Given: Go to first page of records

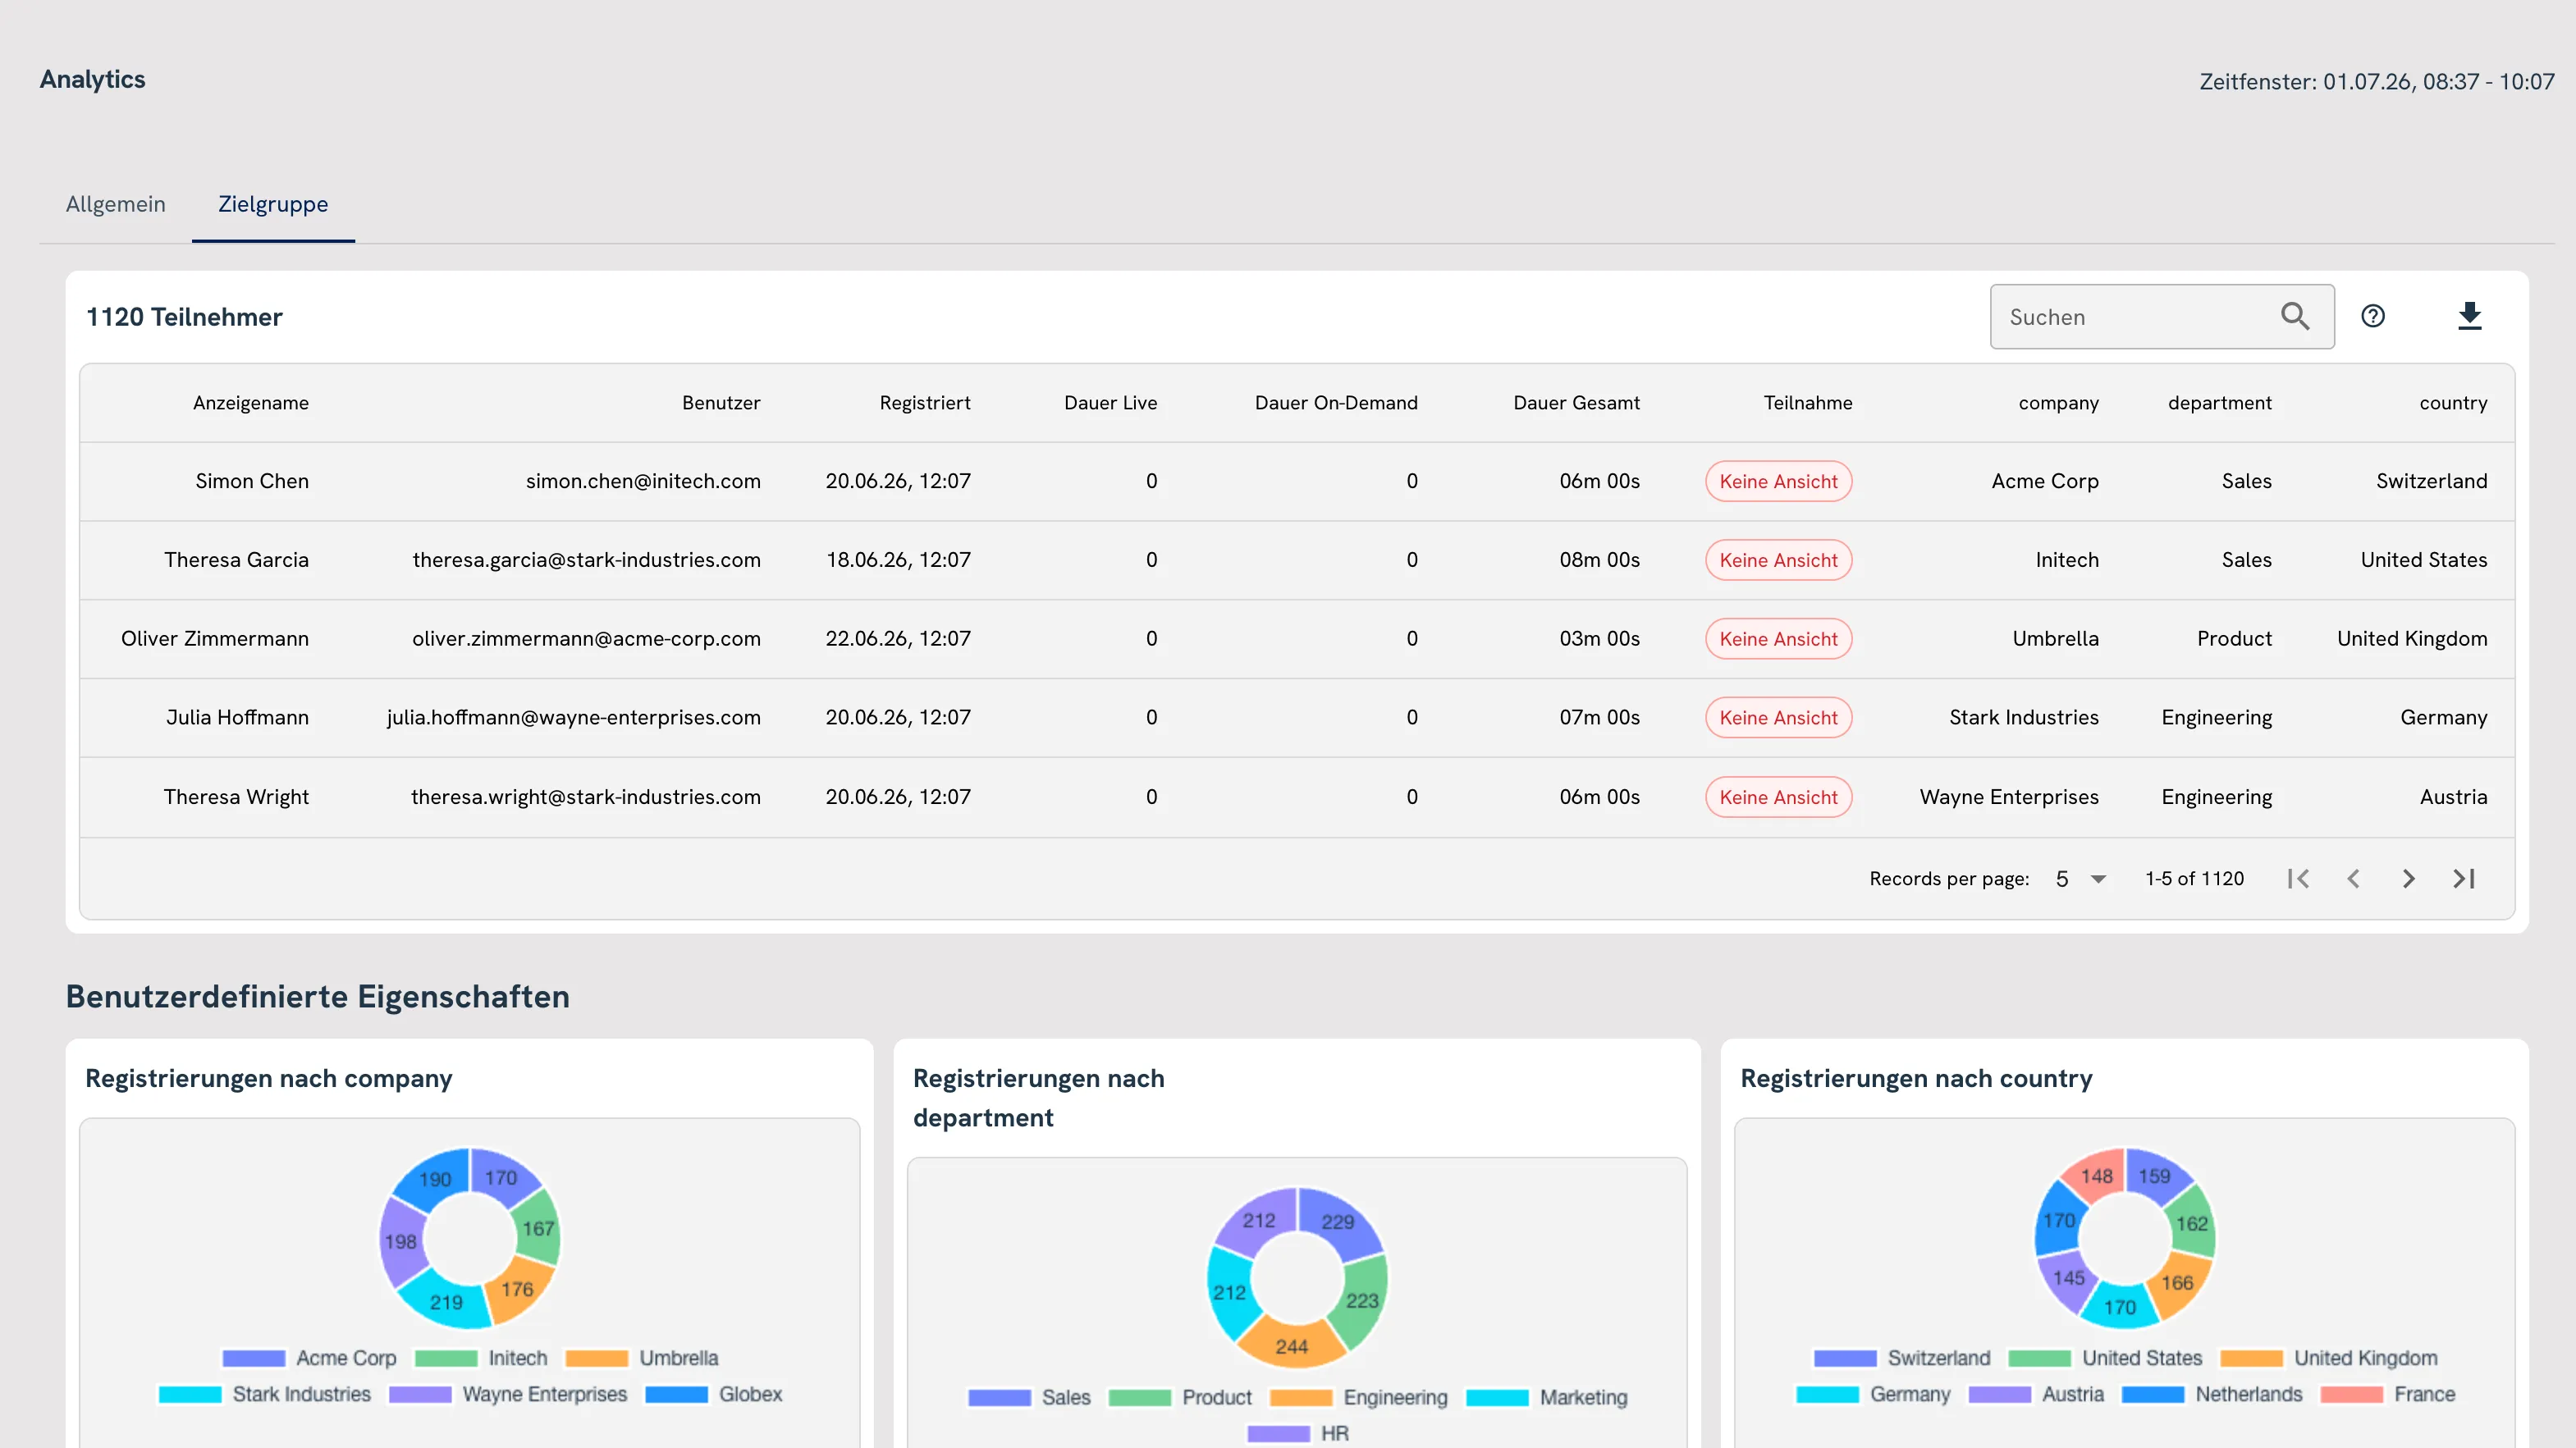Looking at the screenshot, I should 2298,878.
